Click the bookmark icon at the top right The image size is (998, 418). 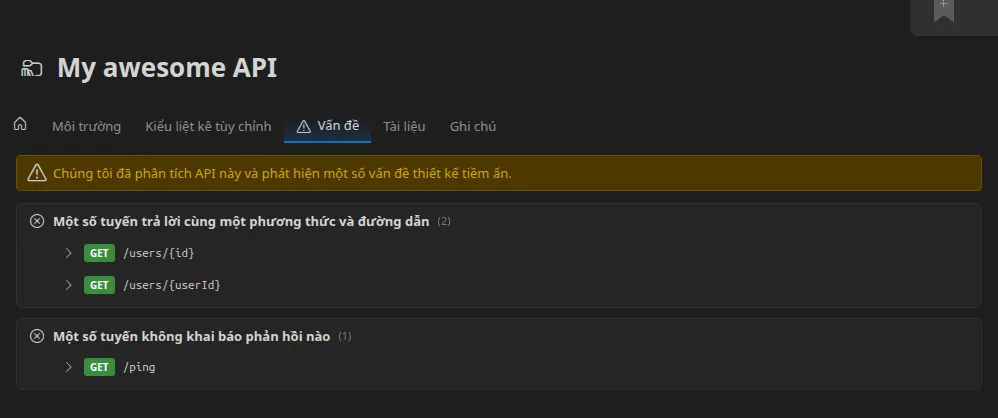(x=944, y=10)
